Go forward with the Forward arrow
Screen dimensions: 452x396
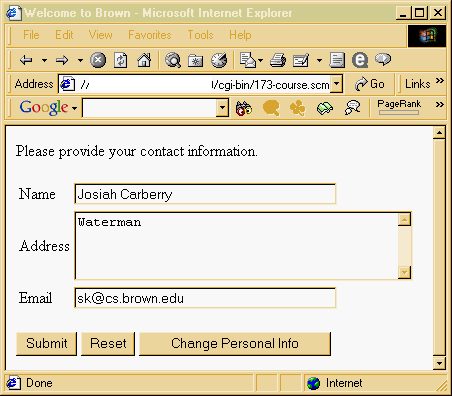pos(62,60)
